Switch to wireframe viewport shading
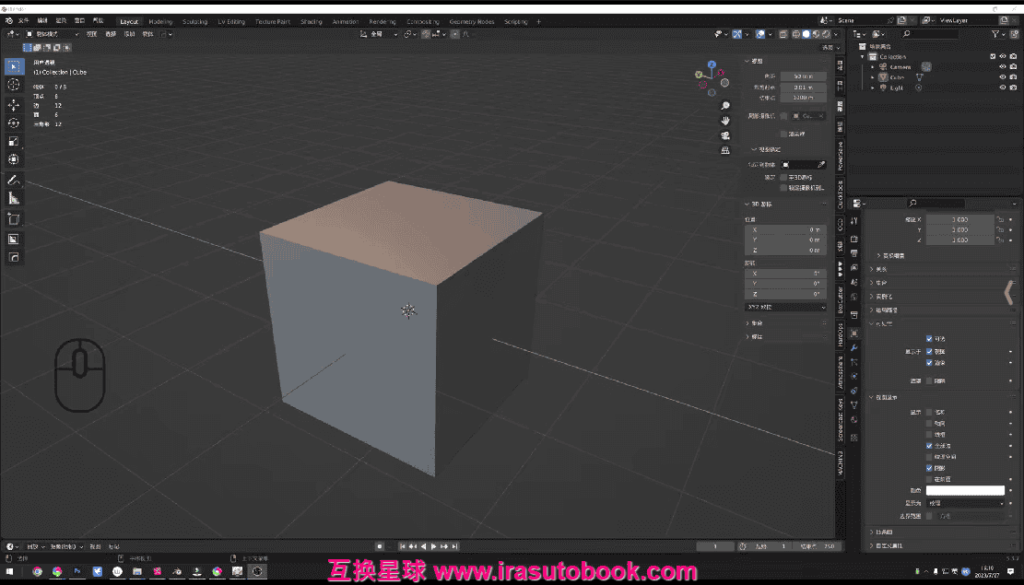Image resolution: width=1024 pixels, height=585 pixels. click(x=795, y=34)
